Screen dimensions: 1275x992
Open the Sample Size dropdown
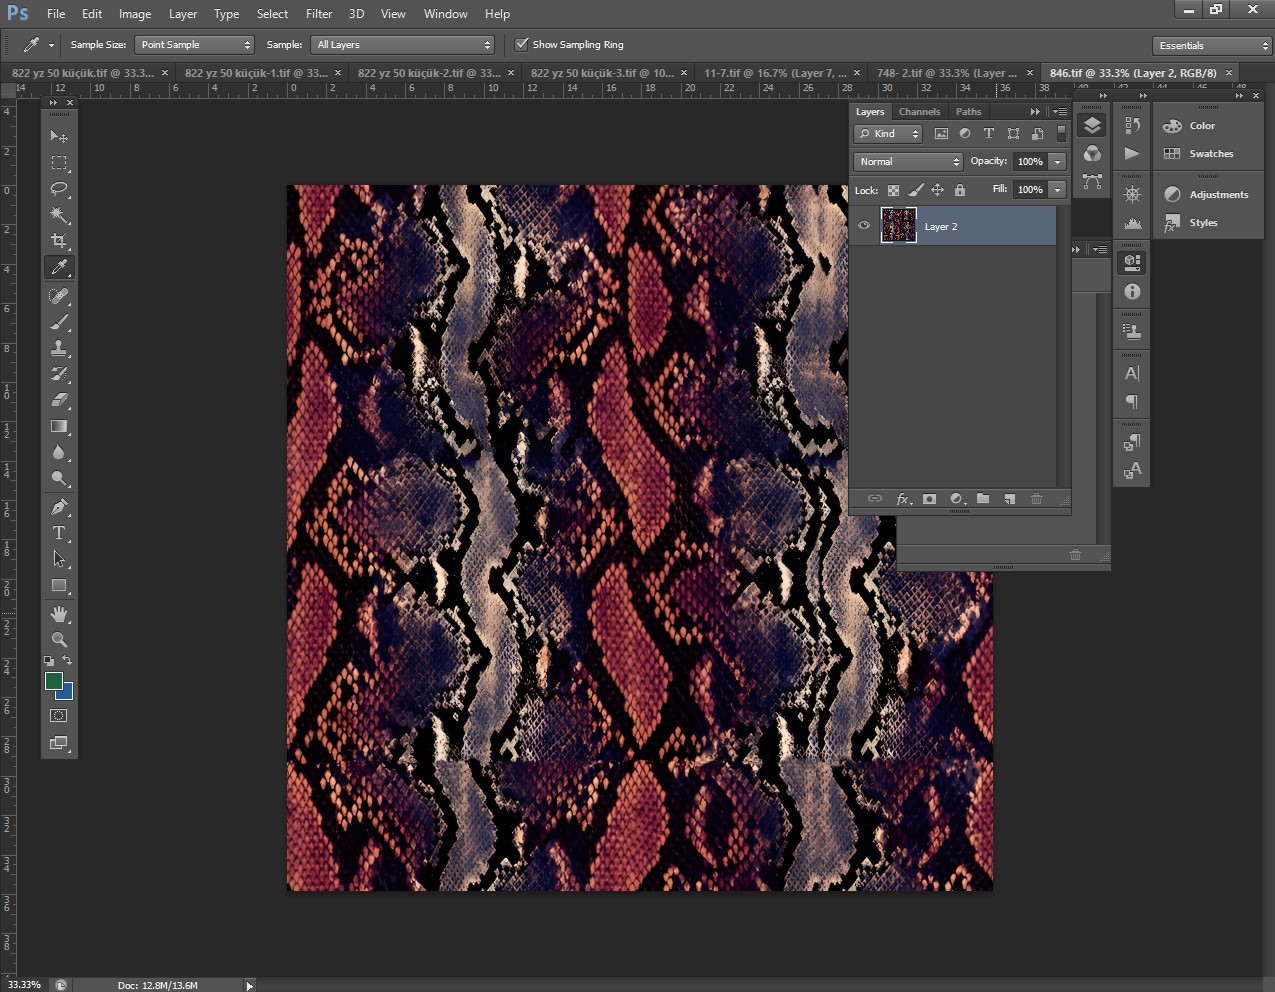[194, 45]
